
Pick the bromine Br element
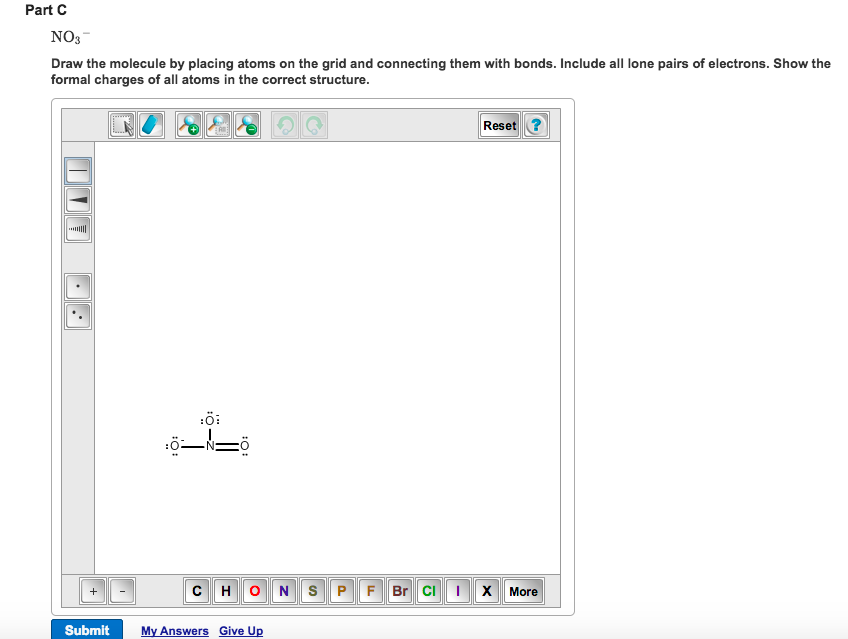tap(399, 591)
